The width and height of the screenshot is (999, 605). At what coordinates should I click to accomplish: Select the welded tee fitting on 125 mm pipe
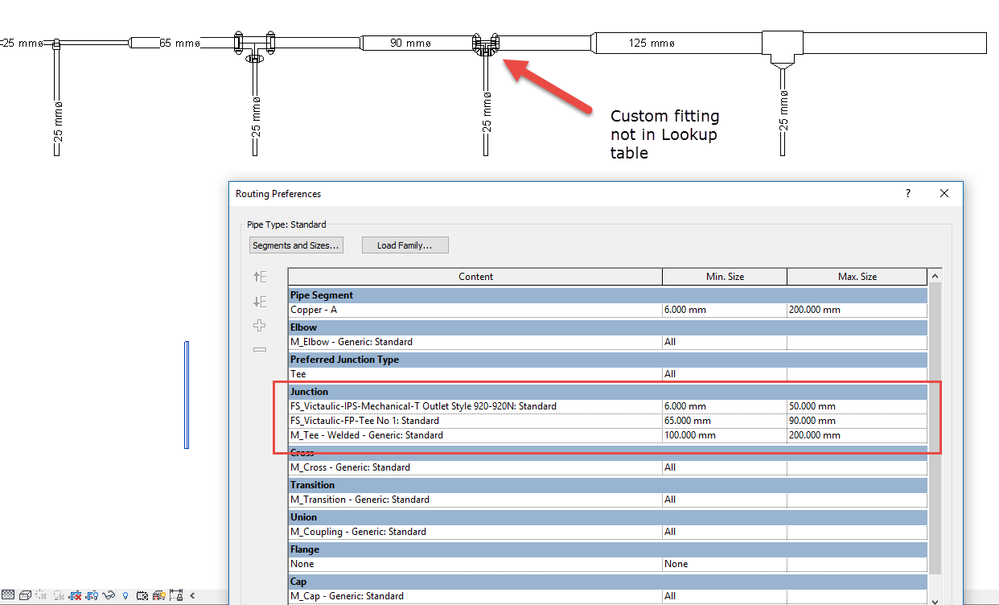[782, 48]
